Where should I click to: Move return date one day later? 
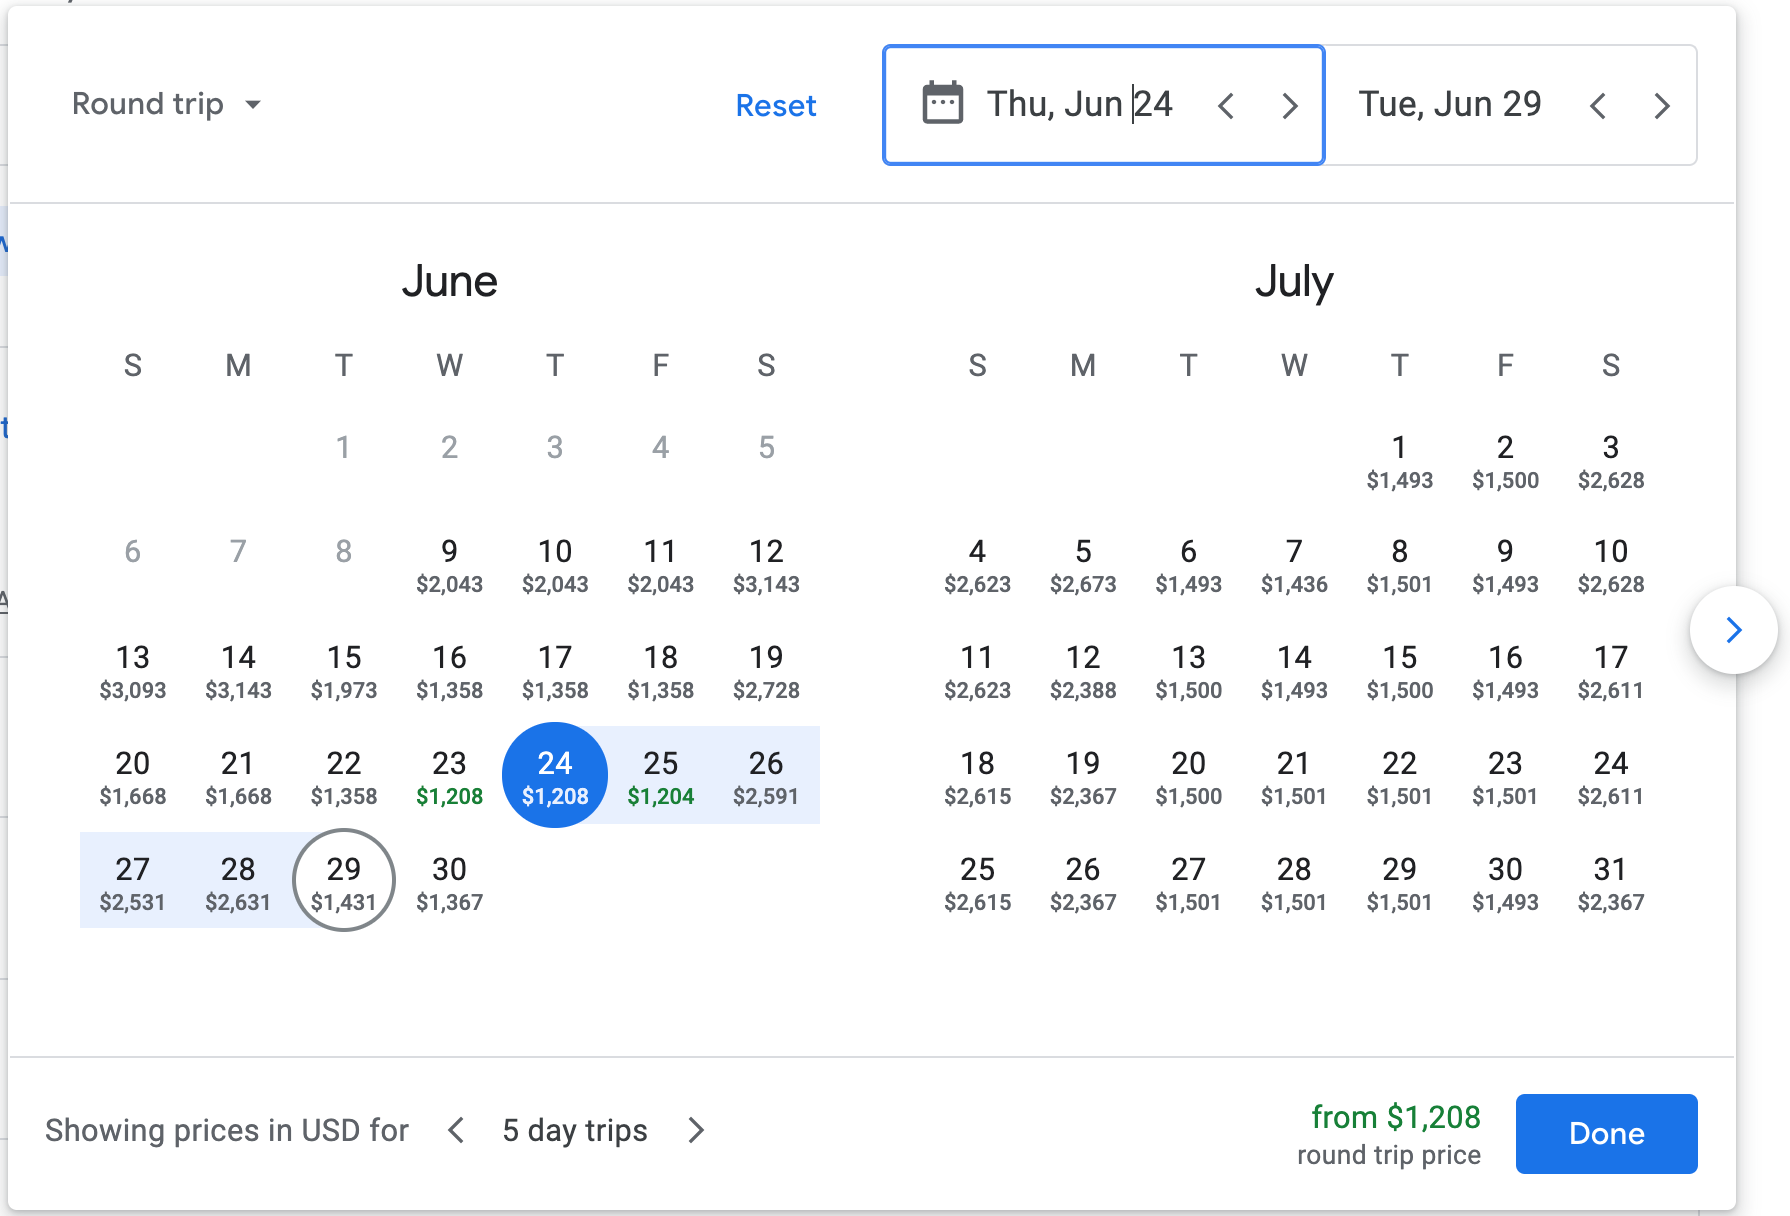click(x=1662, y=105)
